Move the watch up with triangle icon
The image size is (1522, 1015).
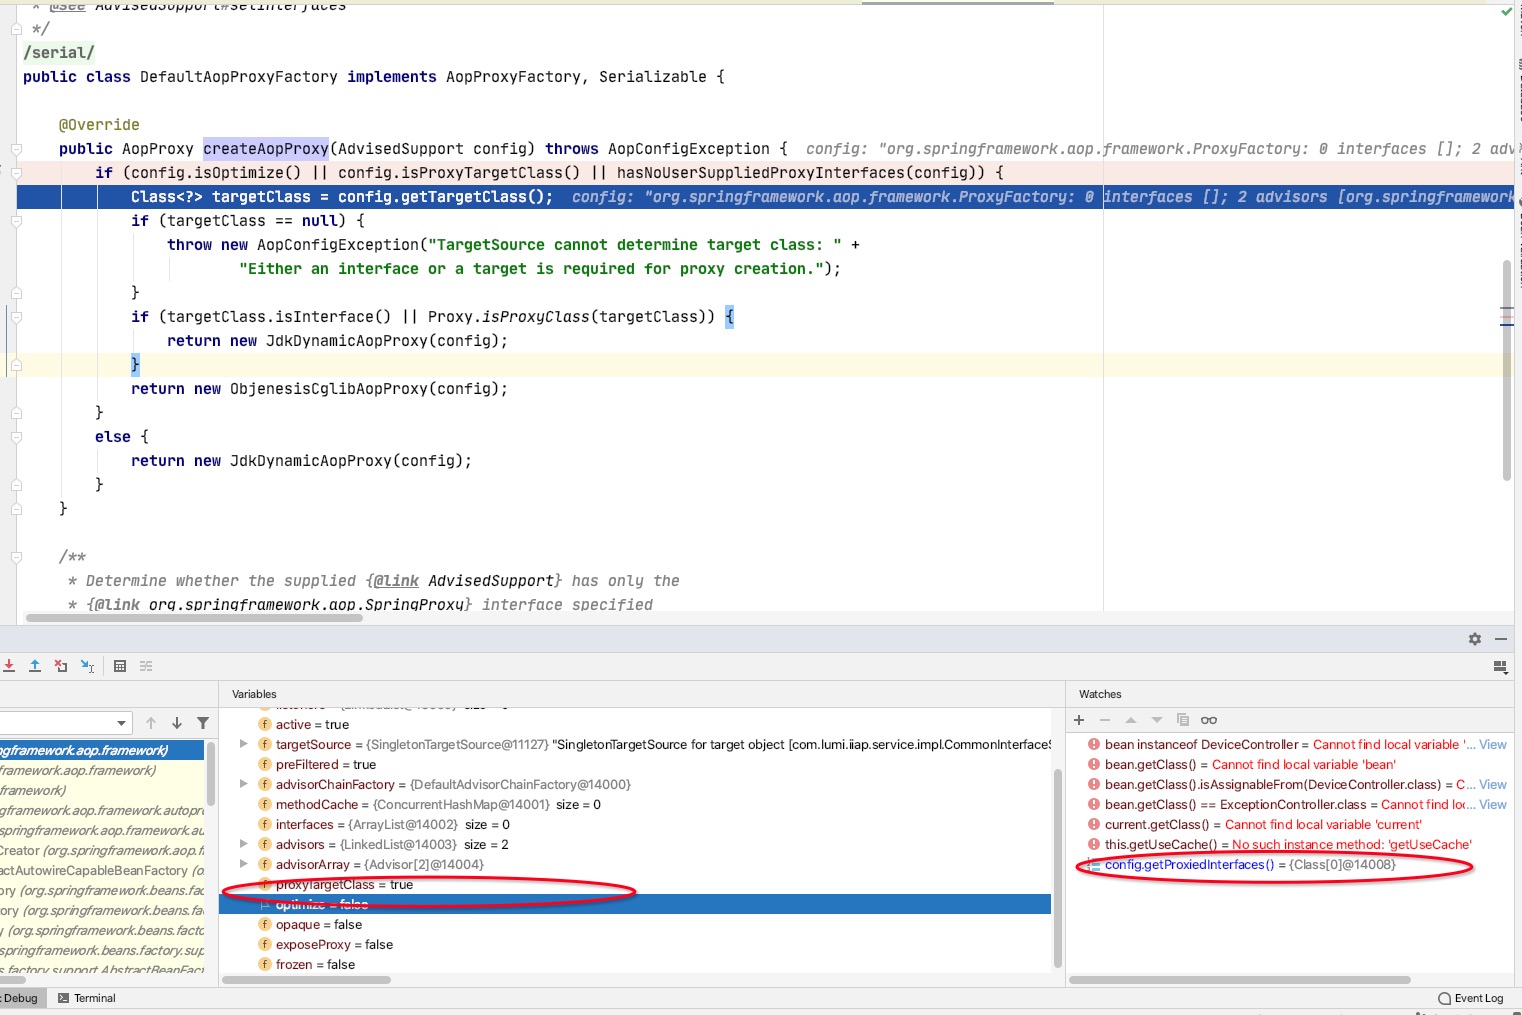(x=1131, y=720)
